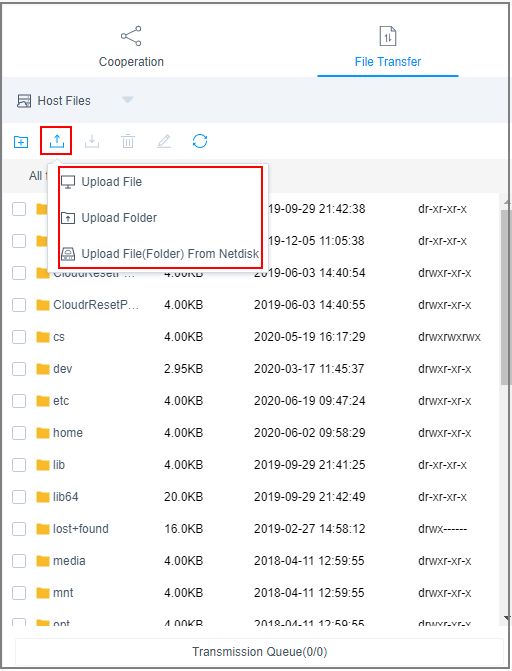
Task: Click the Cooperation share icon
Action: click(131, 36)
